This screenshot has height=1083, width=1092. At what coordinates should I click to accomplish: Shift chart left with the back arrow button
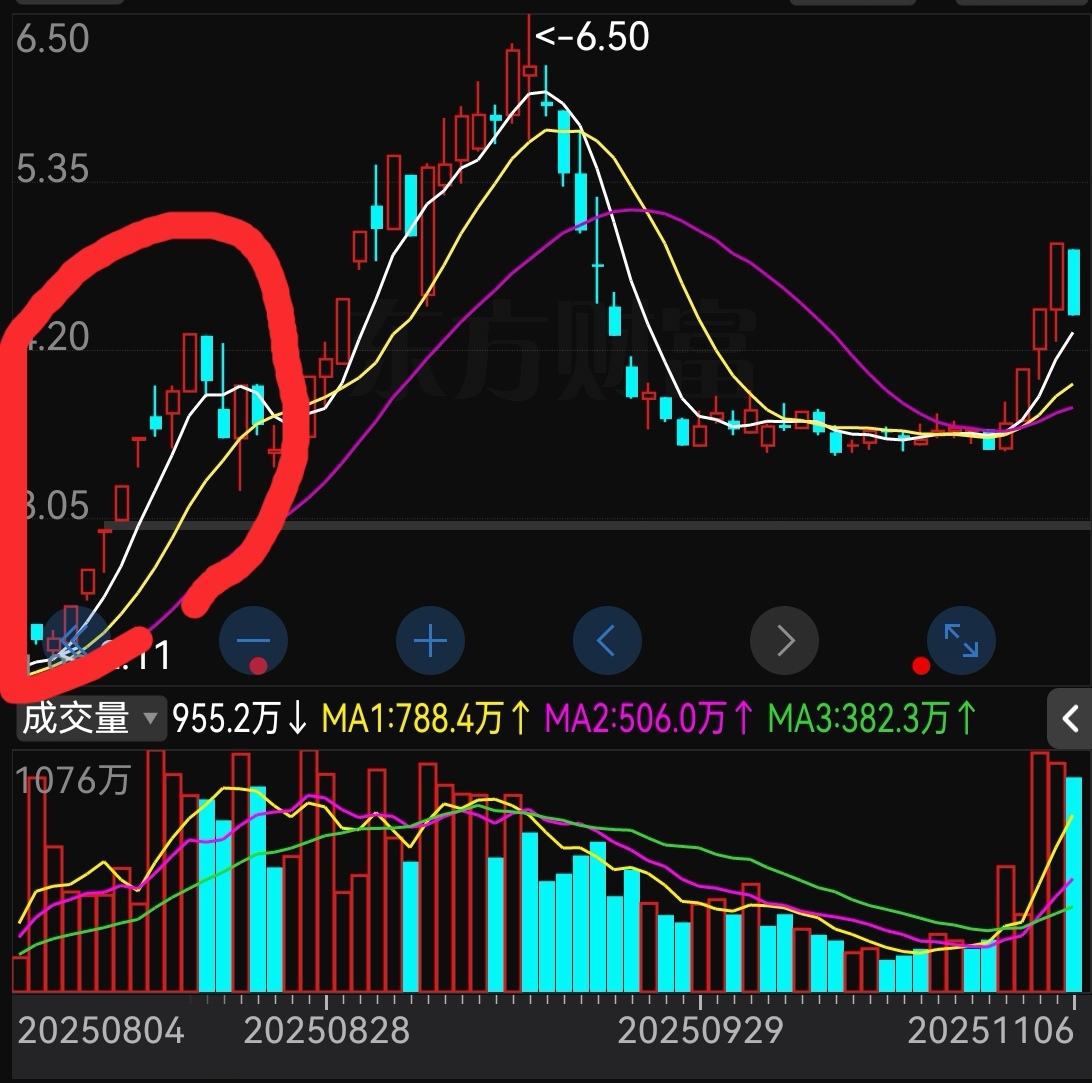[x=607, y=640]
